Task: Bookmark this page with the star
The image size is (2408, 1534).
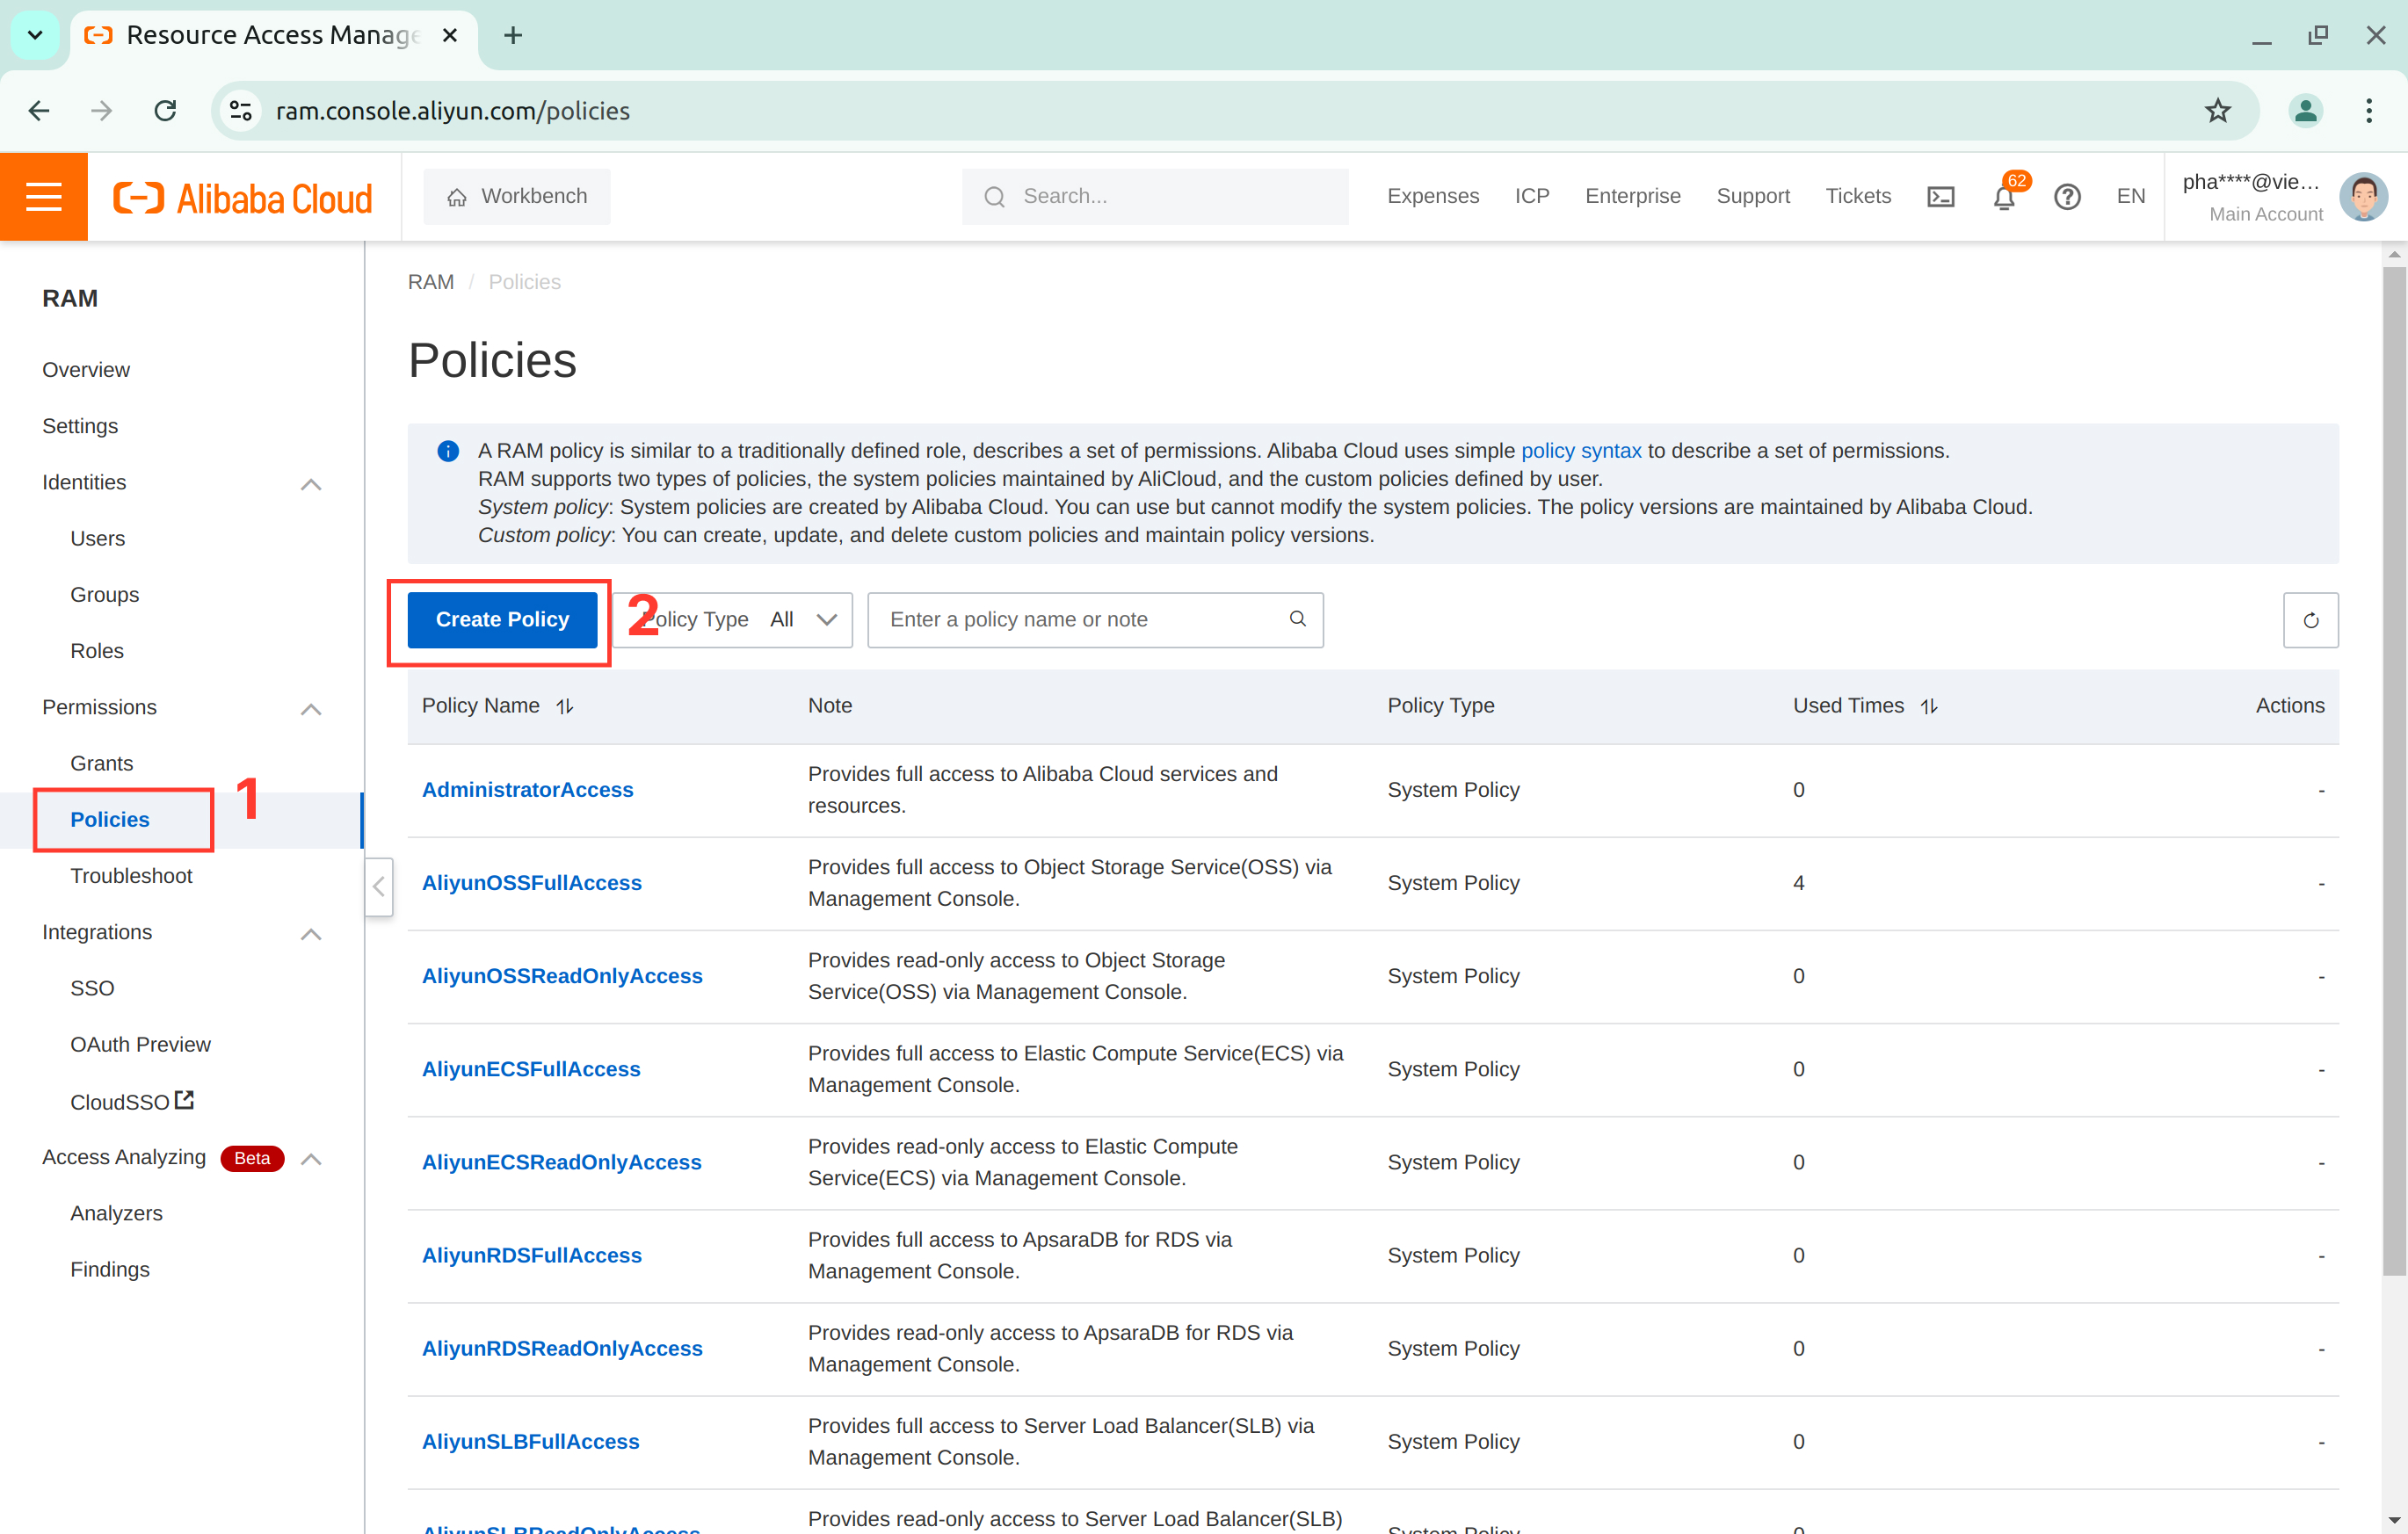Action: 2217,110
